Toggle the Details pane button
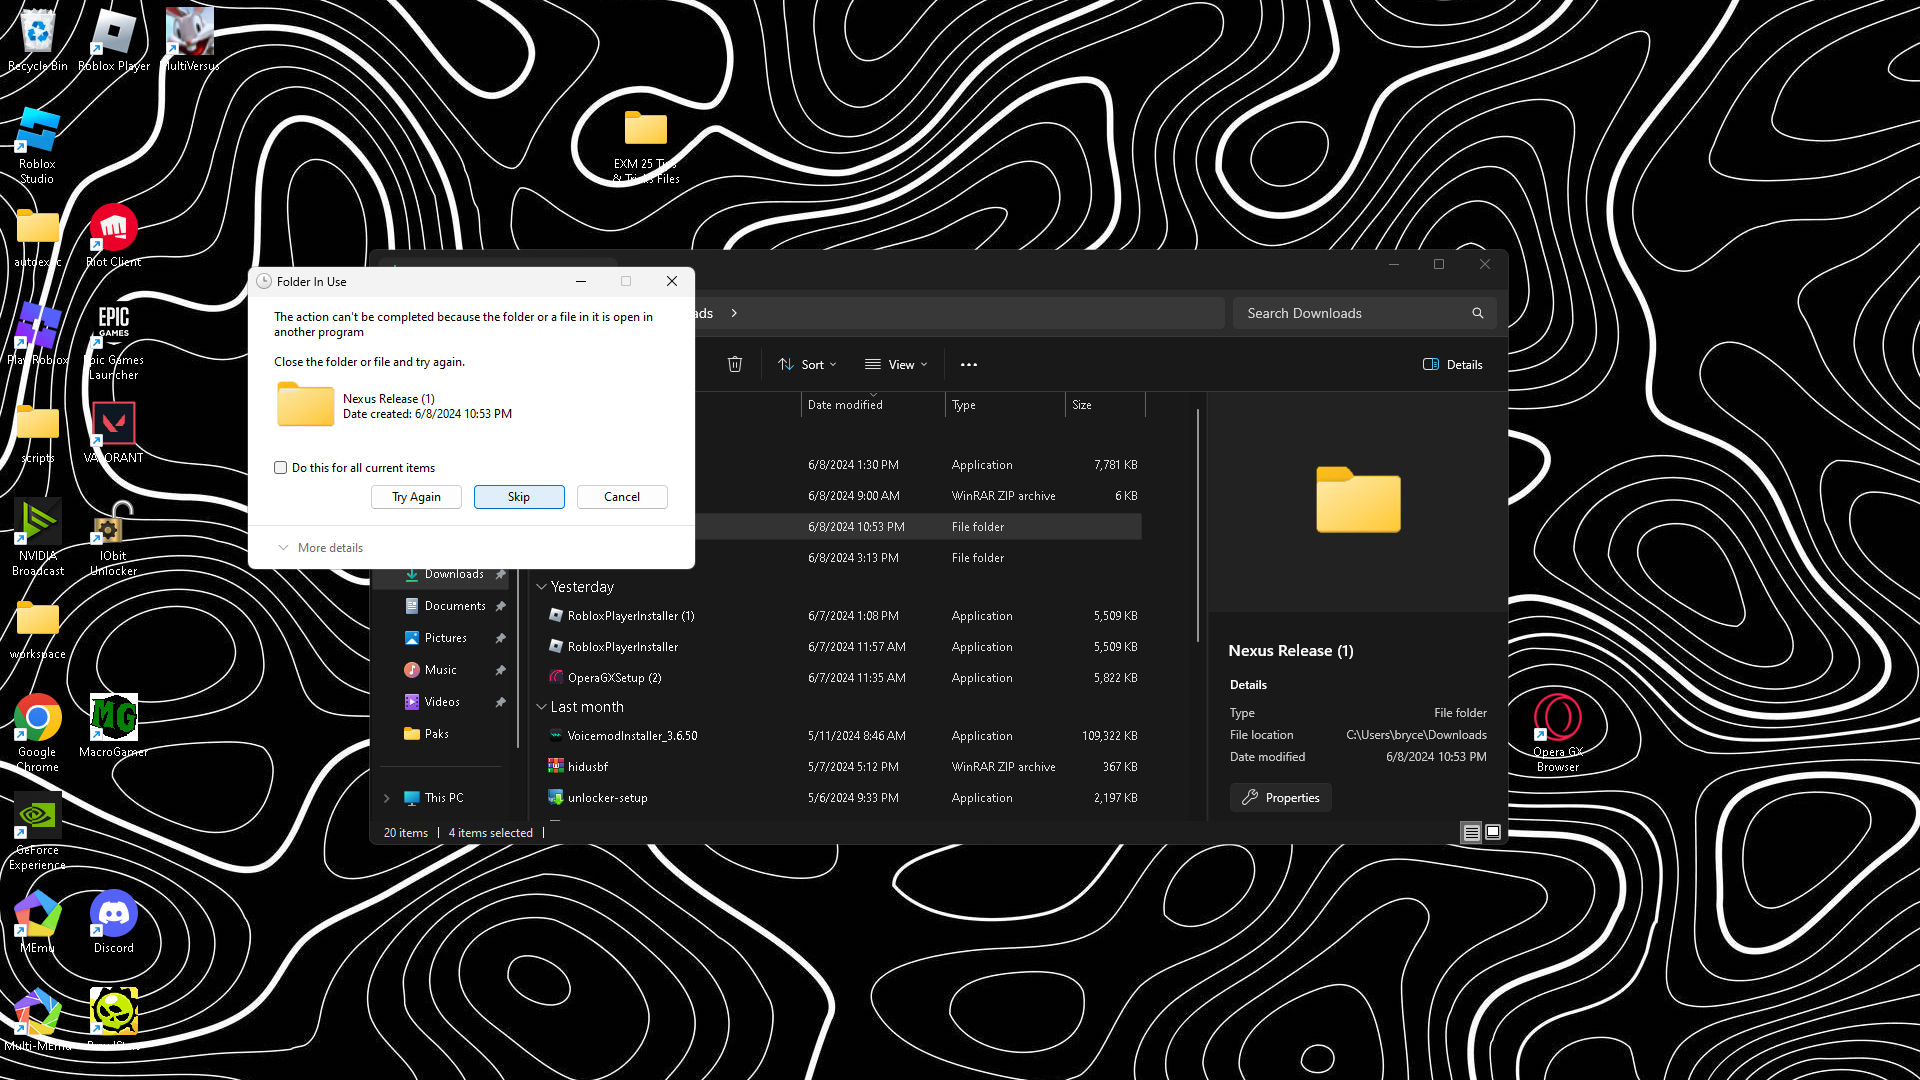 [1452, 364]
